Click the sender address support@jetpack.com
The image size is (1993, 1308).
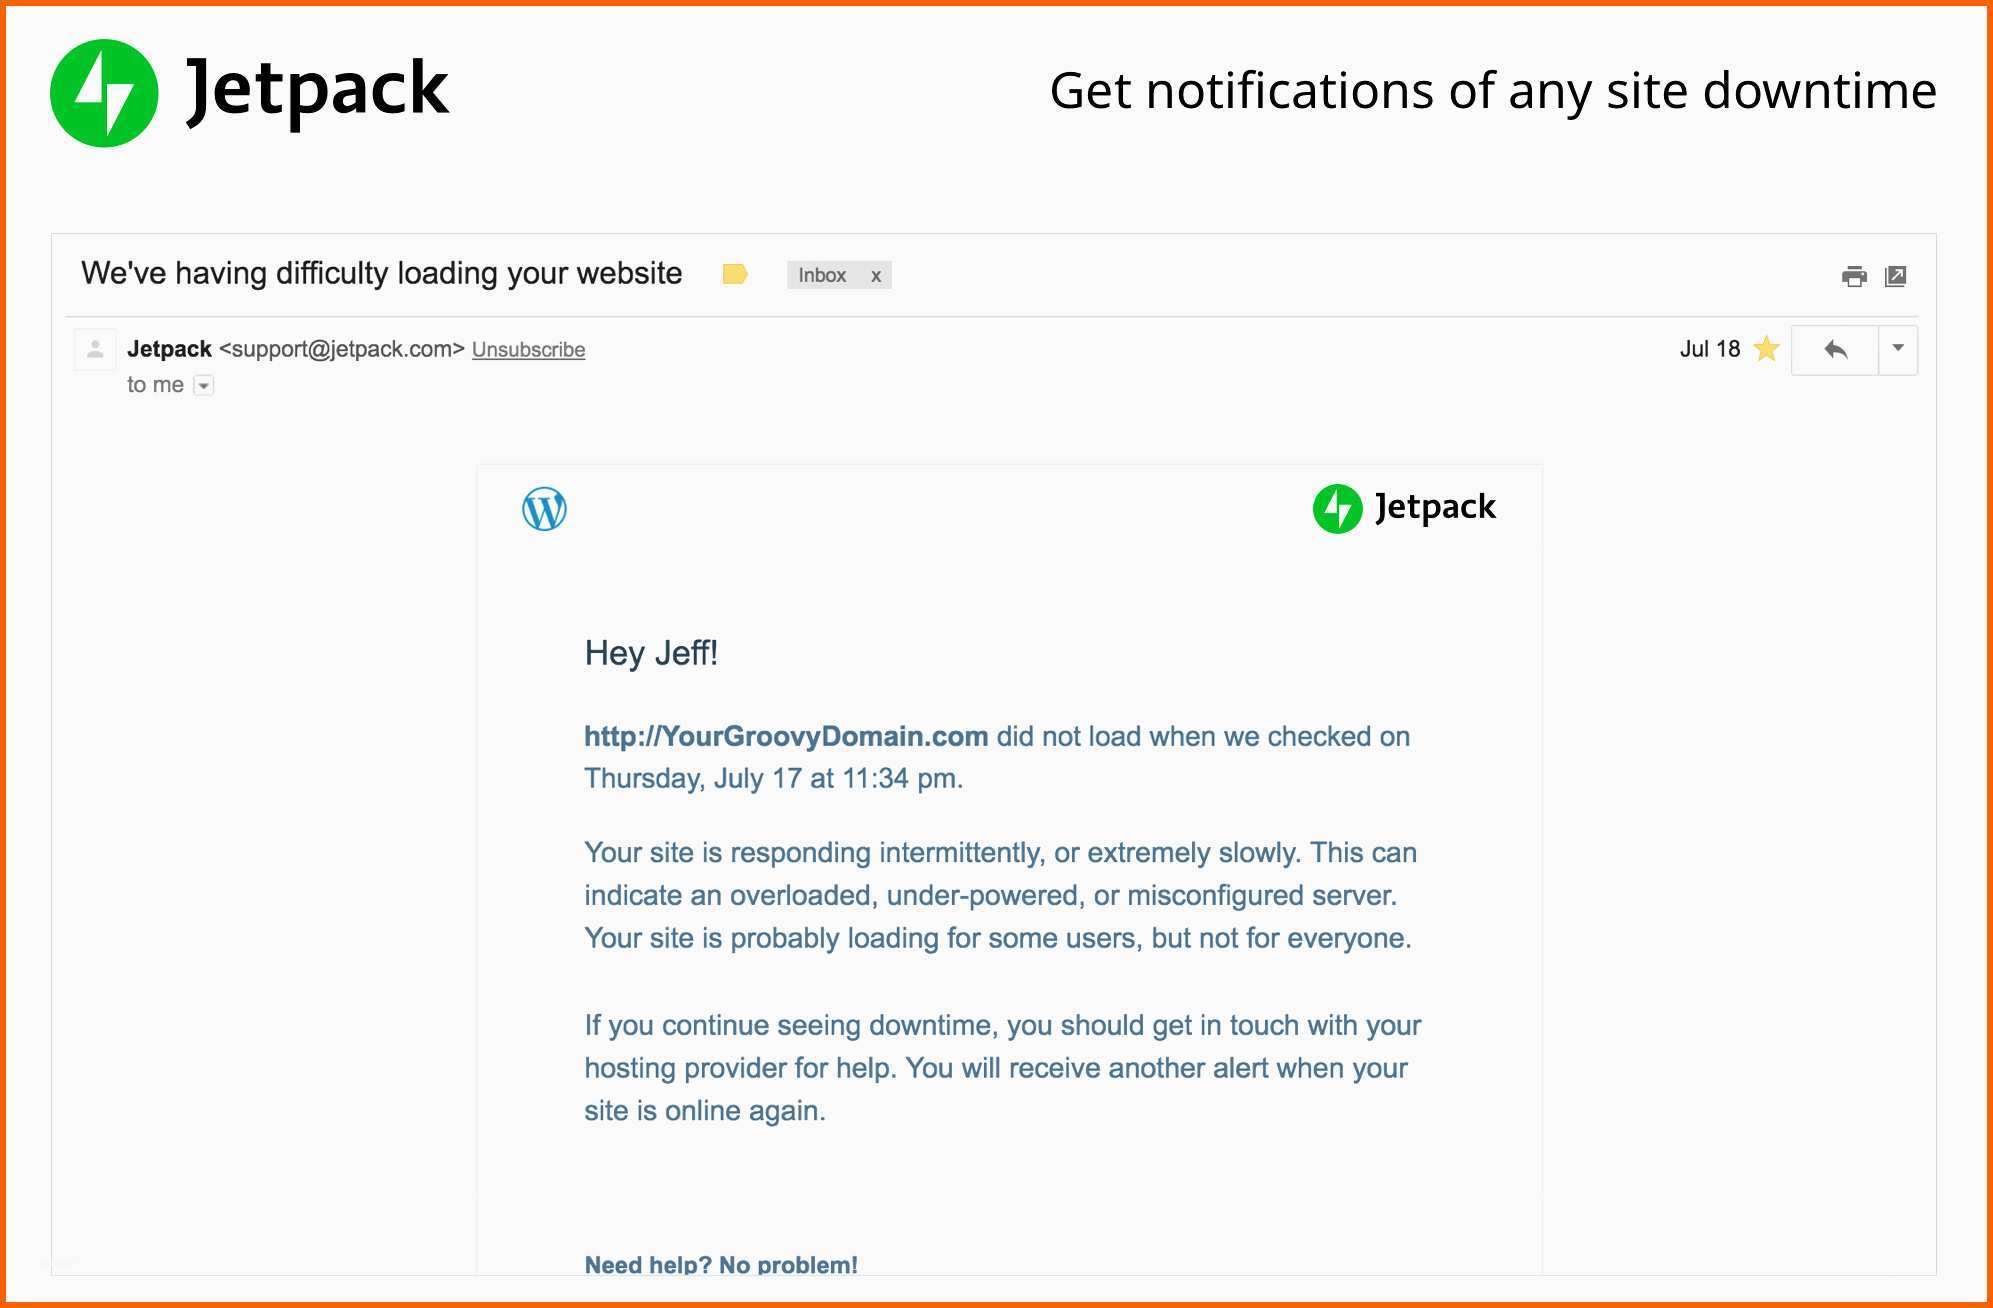click(x=342, y=349)
